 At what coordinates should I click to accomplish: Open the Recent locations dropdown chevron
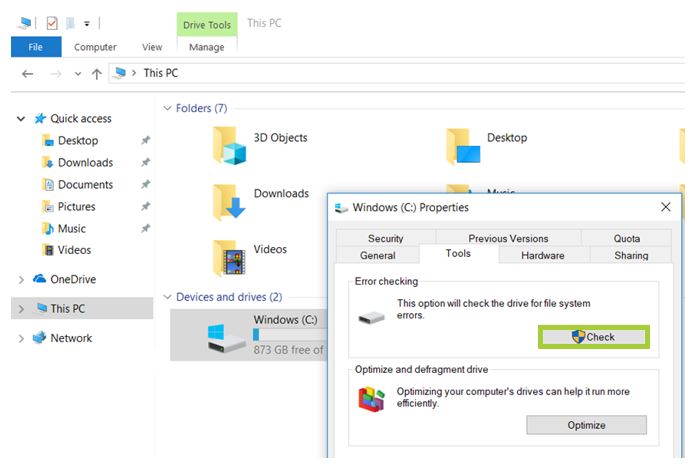click(x=78, y=74)
